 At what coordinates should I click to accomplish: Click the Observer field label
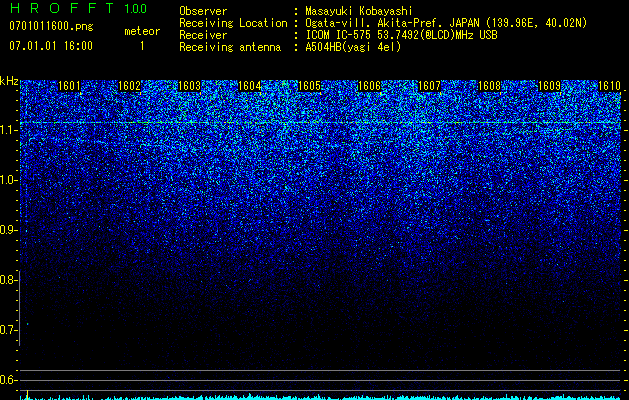coord(203,11)
